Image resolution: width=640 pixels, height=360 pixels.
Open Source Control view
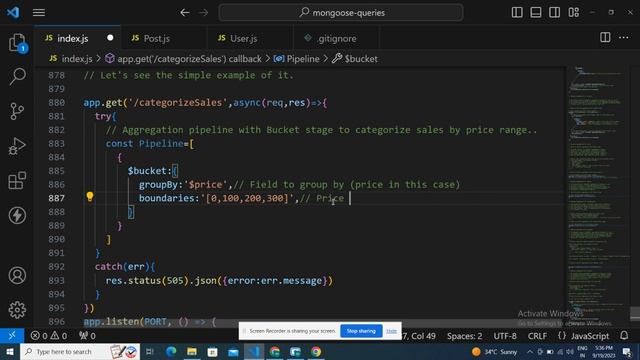[x=17, y=111]
